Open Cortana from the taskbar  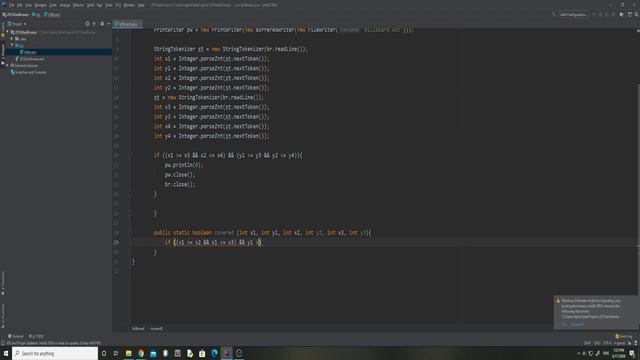[104, 353]
